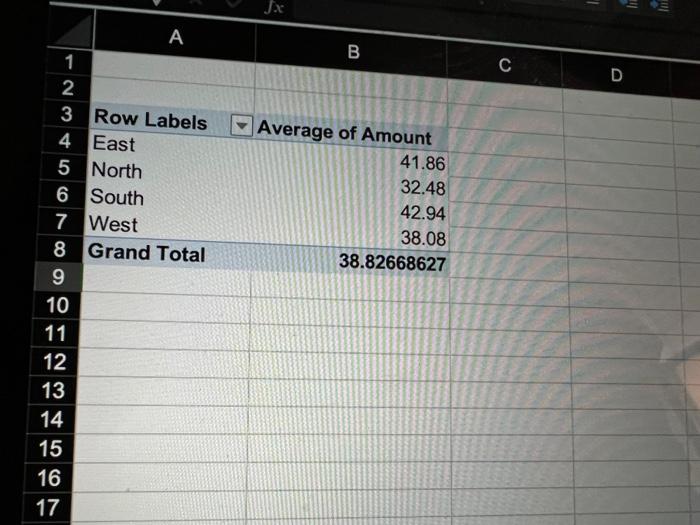The image size is (700, 525).
Task: Select row 6 header
Action: 62,195
